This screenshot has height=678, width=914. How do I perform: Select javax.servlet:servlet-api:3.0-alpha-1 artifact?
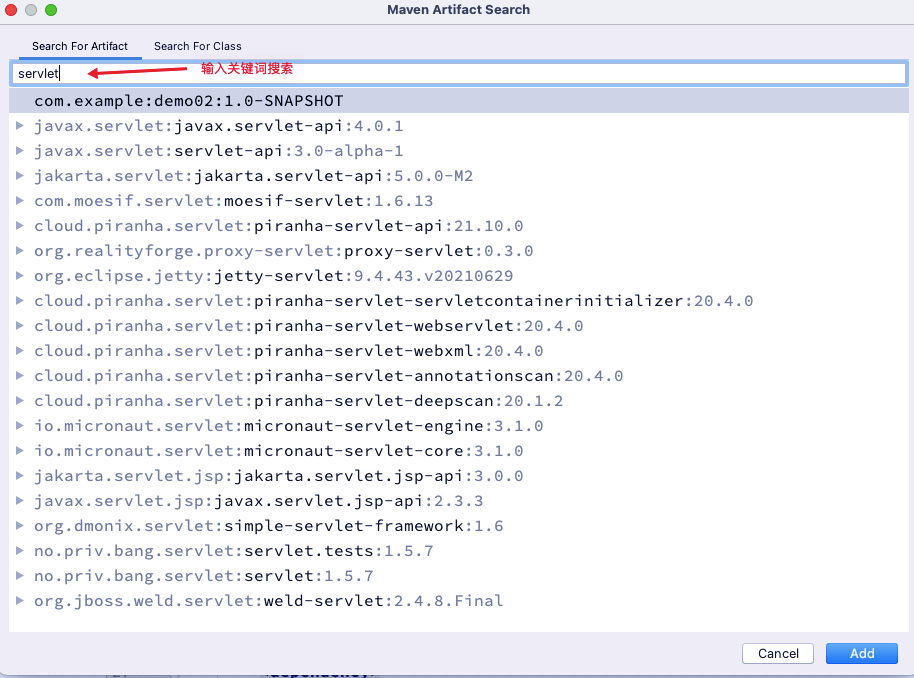coord(219,151)
